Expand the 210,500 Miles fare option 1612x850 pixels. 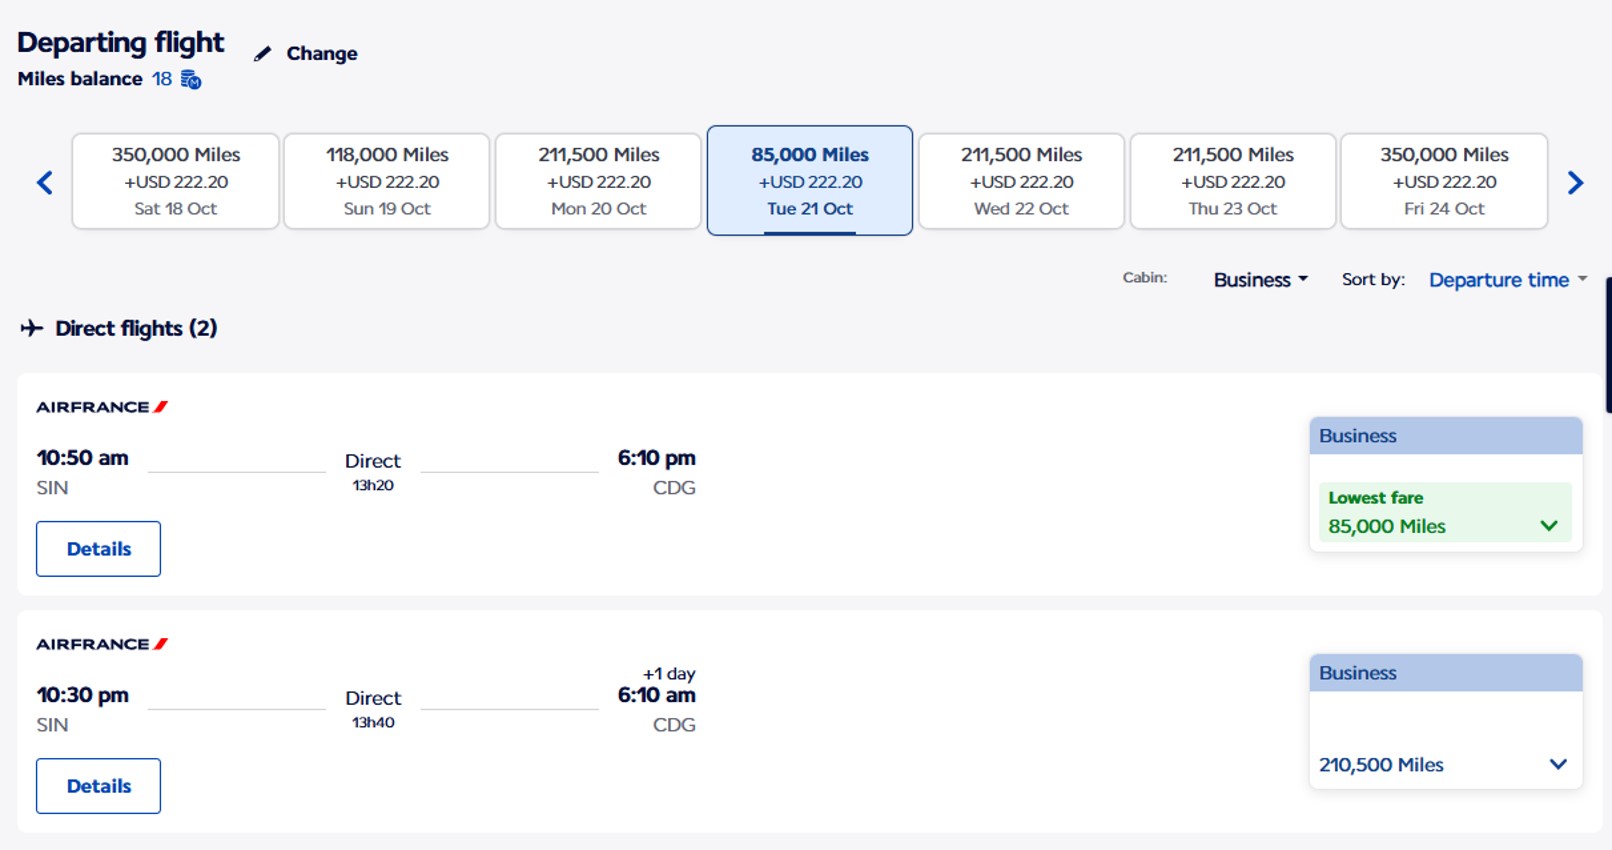(x=1445, y=765)
